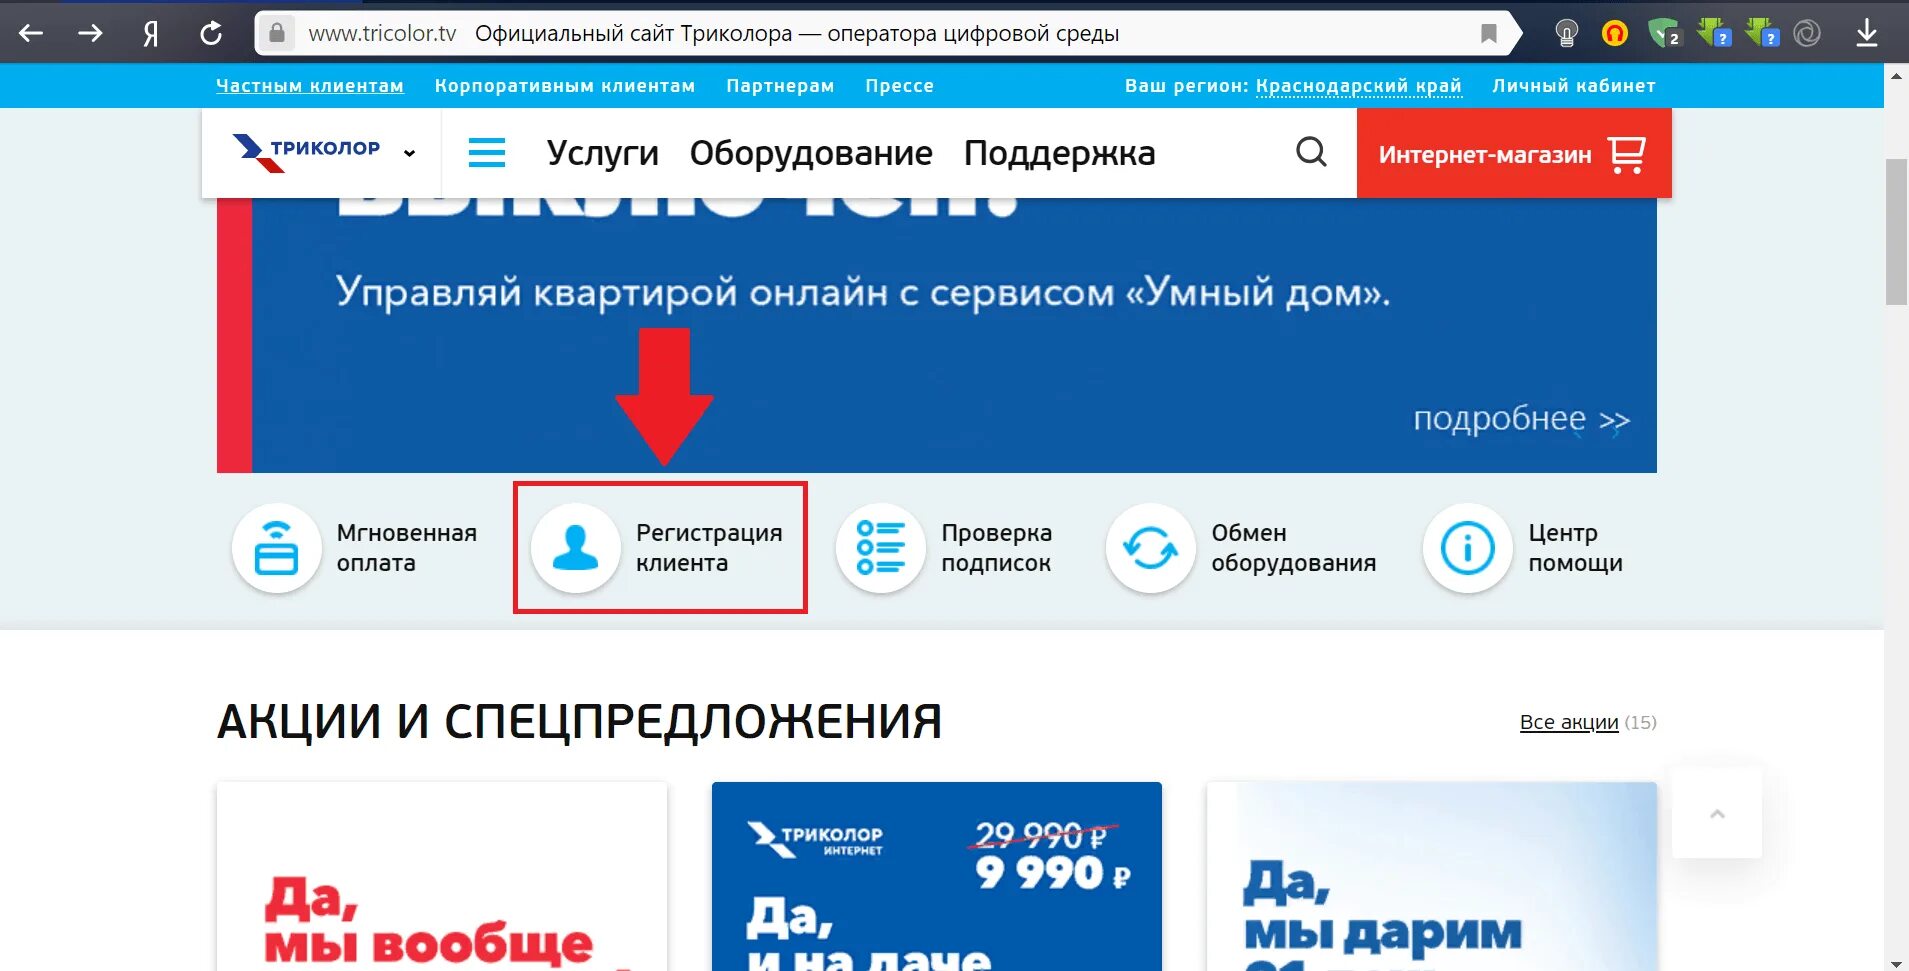Click the page vertical scrollbar thumb
Screen dimensions: 1909x971
(1896, 232)
